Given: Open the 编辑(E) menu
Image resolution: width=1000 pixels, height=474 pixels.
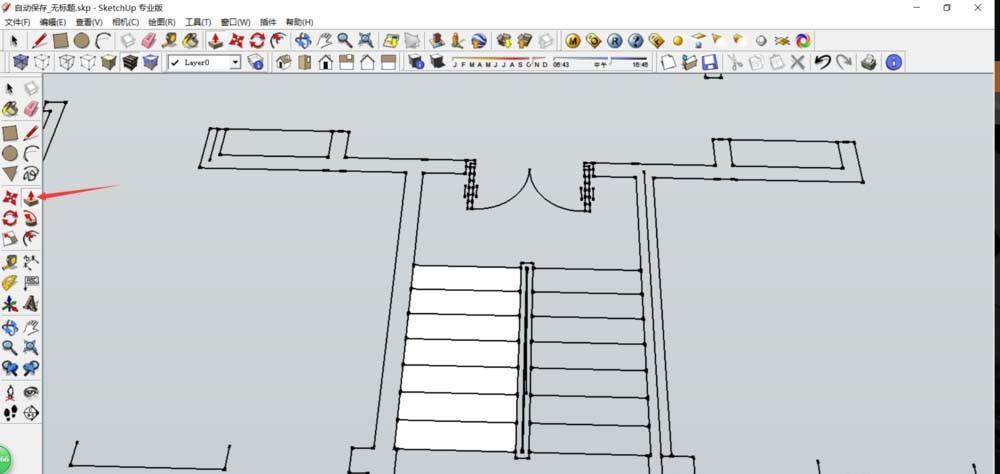Looking at the screenshot, I should [x=53, y=22].
